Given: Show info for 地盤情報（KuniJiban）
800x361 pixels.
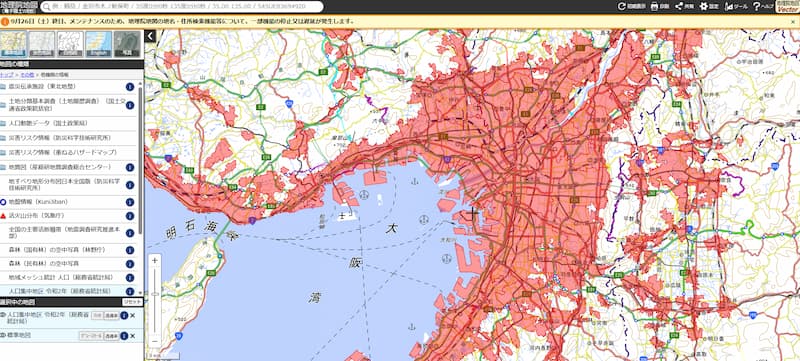Looking at the screenshot, I should 130,202.
